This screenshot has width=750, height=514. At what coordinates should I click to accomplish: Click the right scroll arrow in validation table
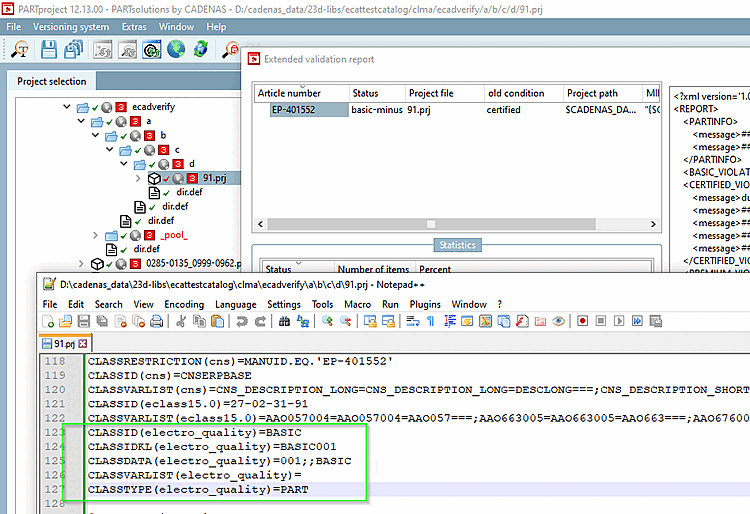tap(653, 224)
